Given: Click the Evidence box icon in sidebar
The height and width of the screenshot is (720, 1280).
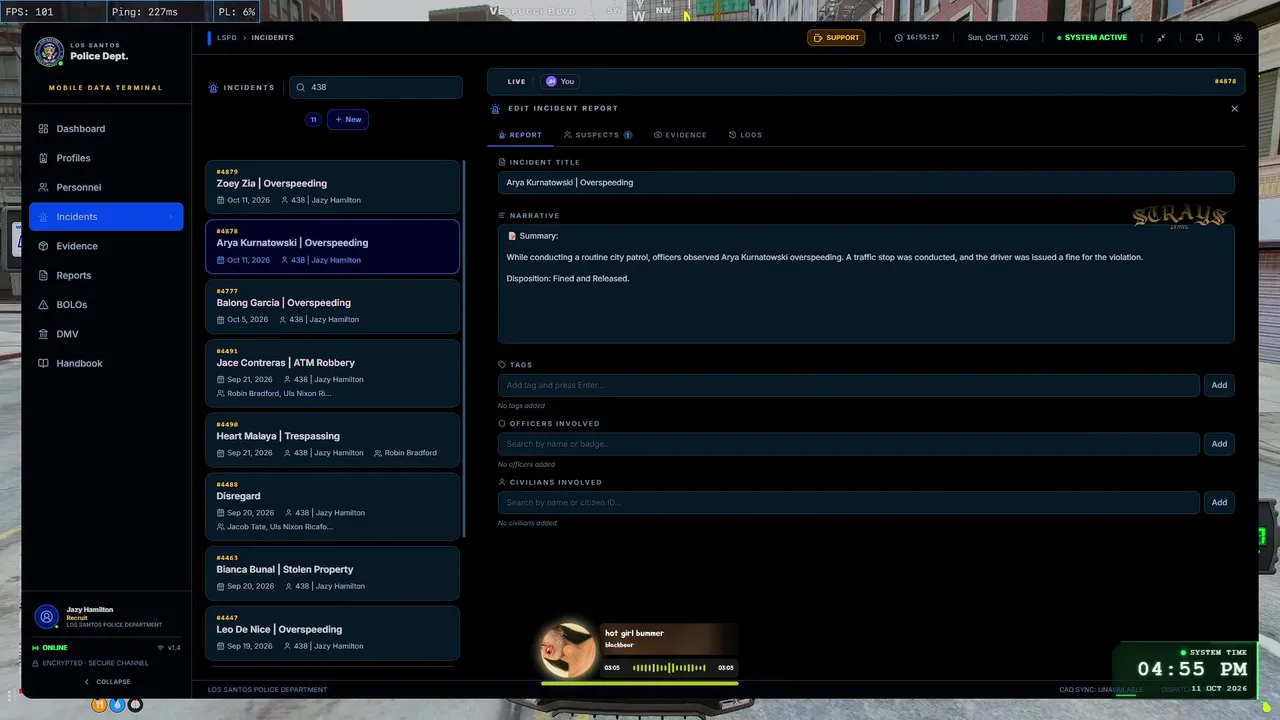Looking at the screenshot, I should 43,246.
